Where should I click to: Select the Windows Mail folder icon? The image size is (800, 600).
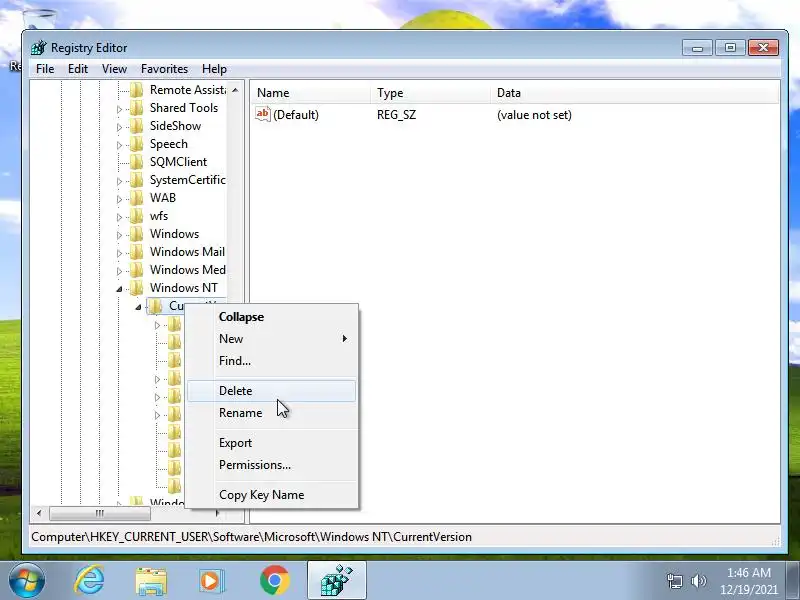coord(136,252)
